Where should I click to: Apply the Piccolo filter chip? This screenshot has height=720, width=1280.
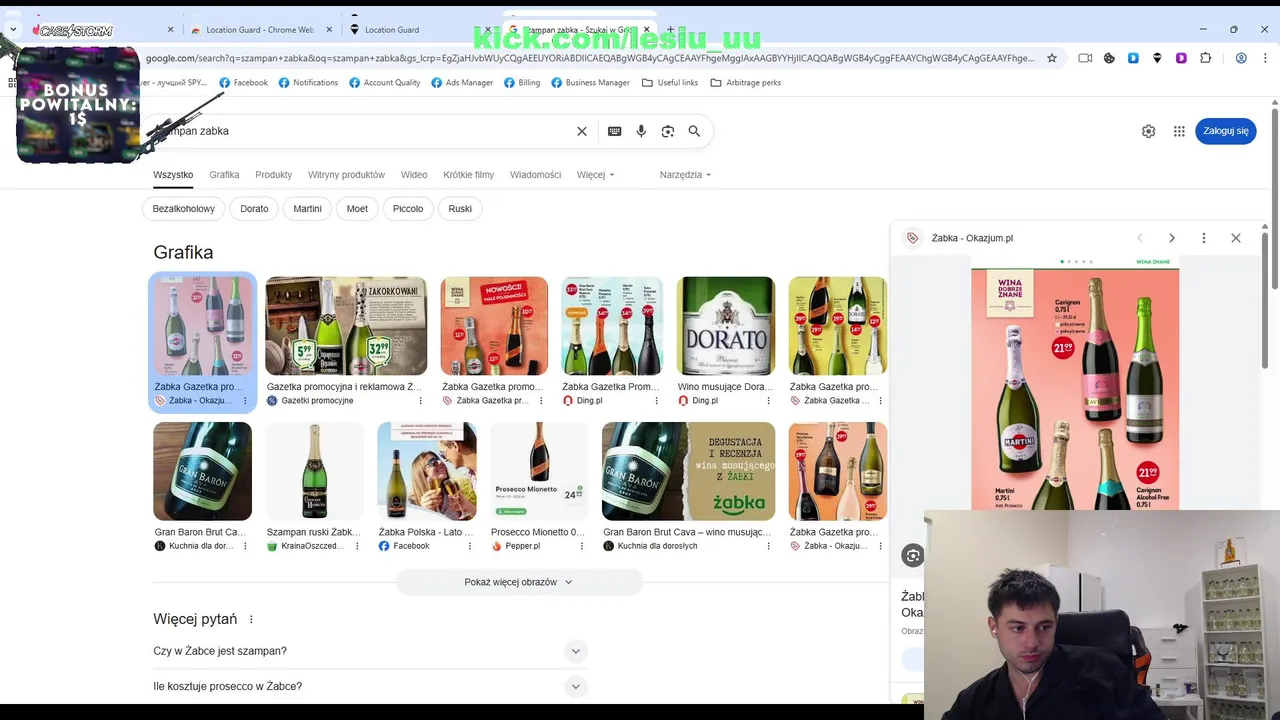pyautogui.click(x=408, y=209)
